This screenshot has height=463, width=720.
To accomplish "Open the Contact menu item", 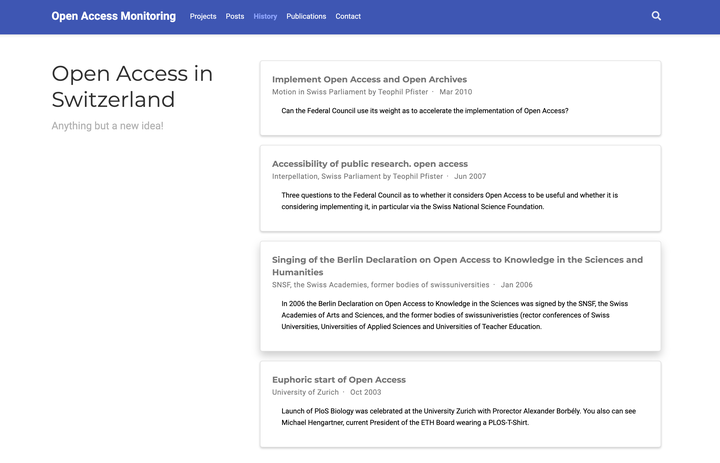I will 348,16.
